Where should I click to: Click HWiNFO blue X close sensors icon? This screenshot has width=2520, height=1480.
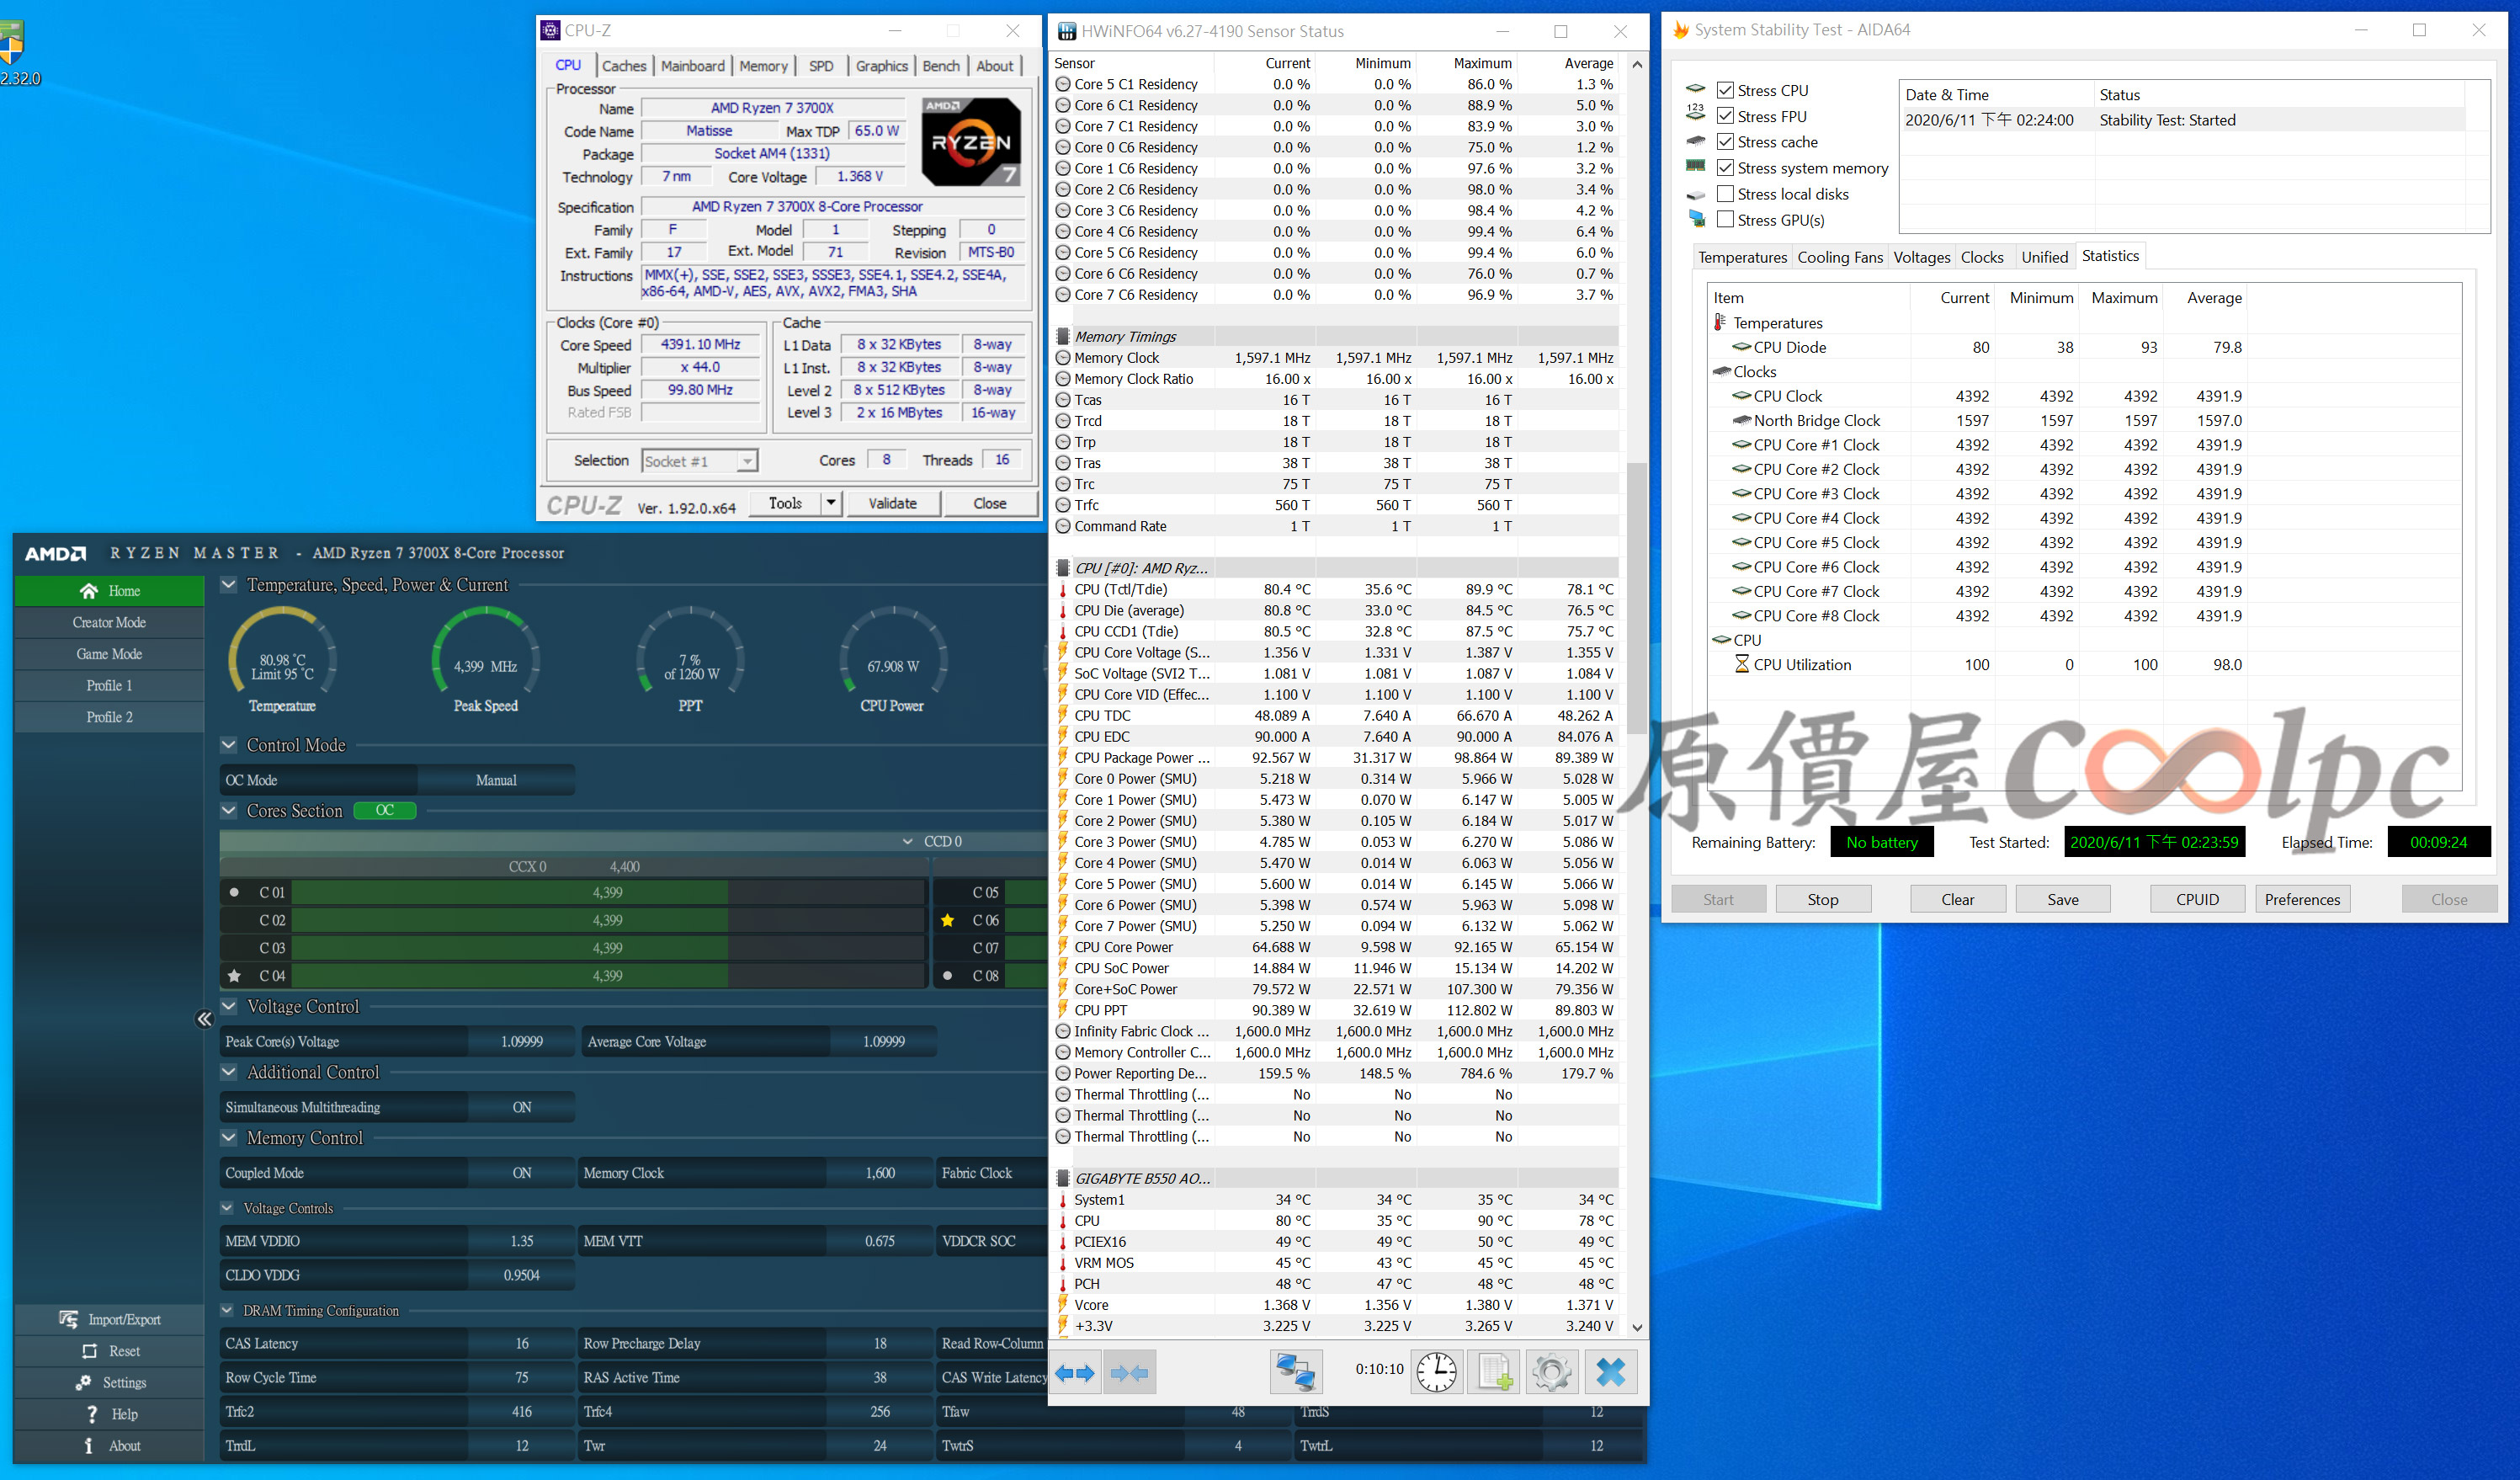(x=1610, y=1372)
